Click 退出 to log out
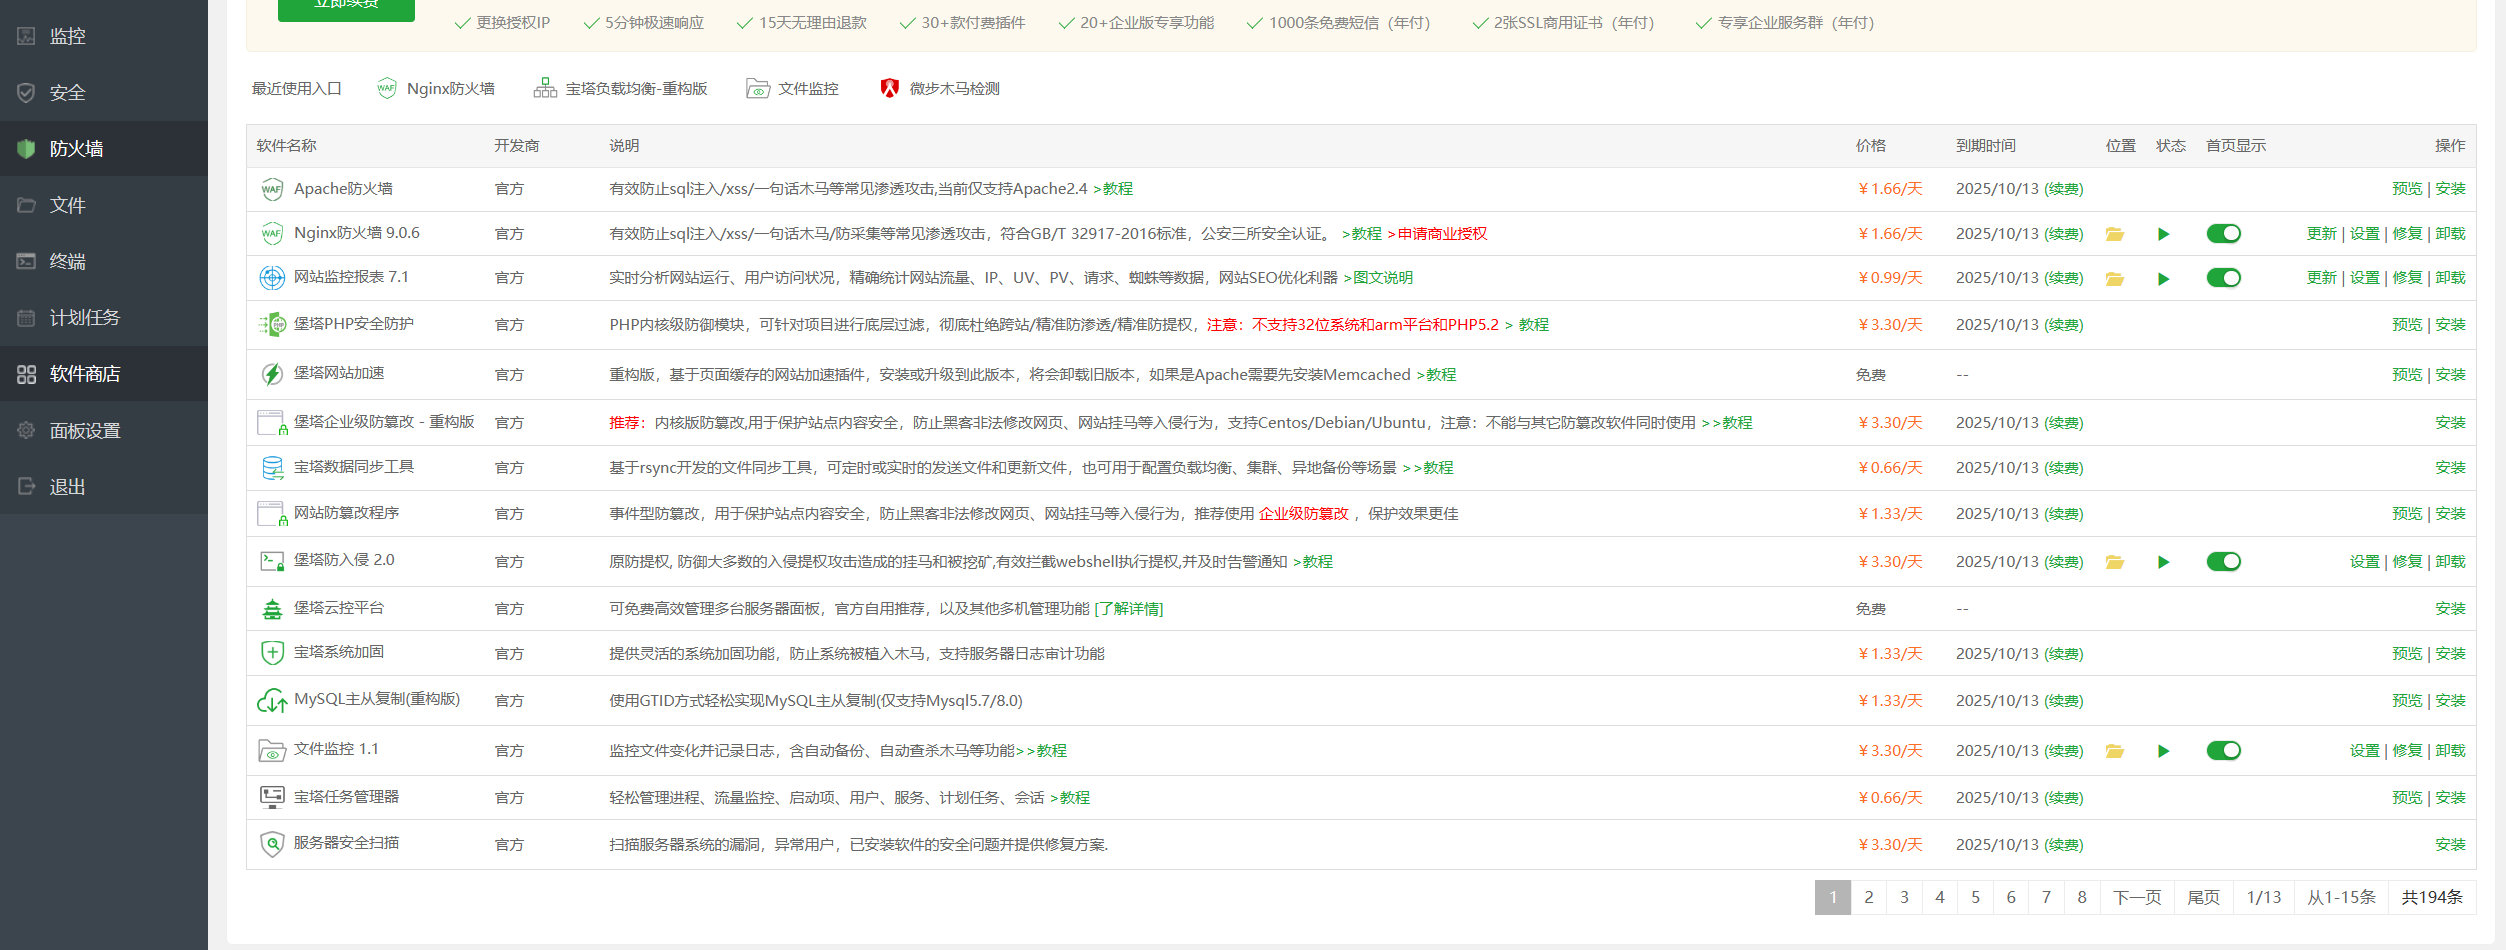Screen dimensions: 2506x950 point(104,487)
